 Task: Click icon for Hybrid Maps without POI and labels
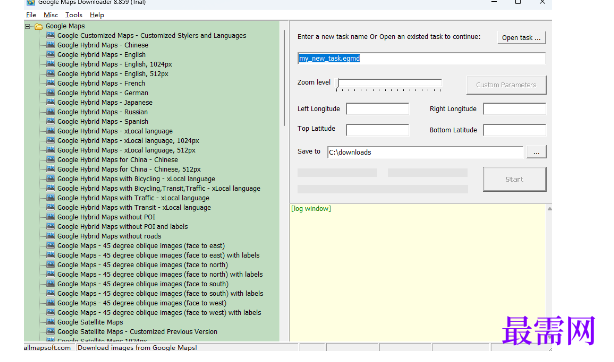pyautogui.click(x=50, y=227)
